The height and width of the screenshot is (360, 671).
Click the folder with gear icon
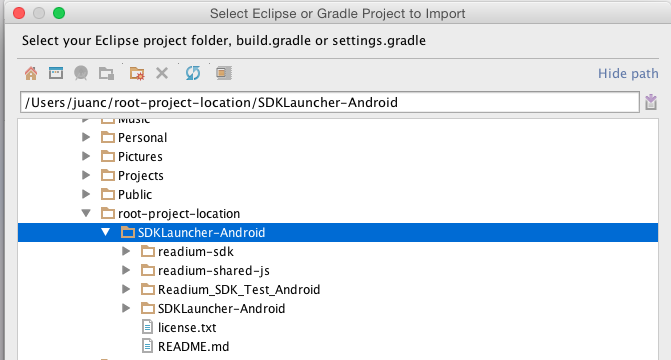click(x=137, y=73)
